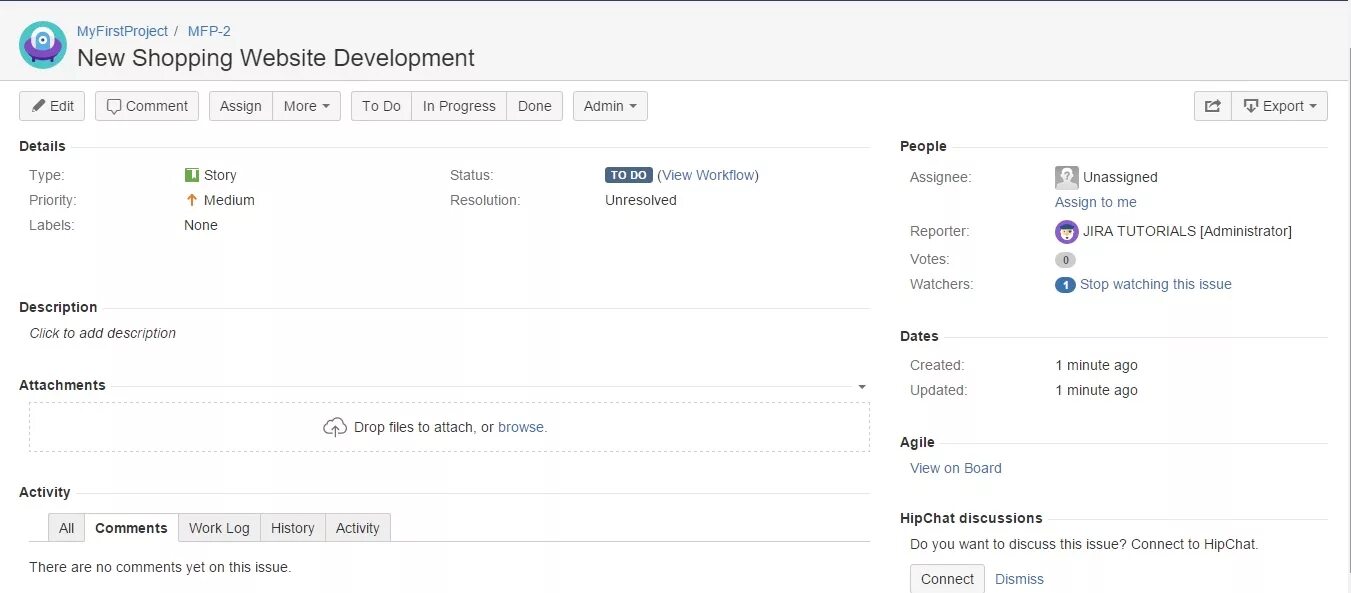Open the Export dropdown
The image size is (1351, 593).
click(1279, 106)
